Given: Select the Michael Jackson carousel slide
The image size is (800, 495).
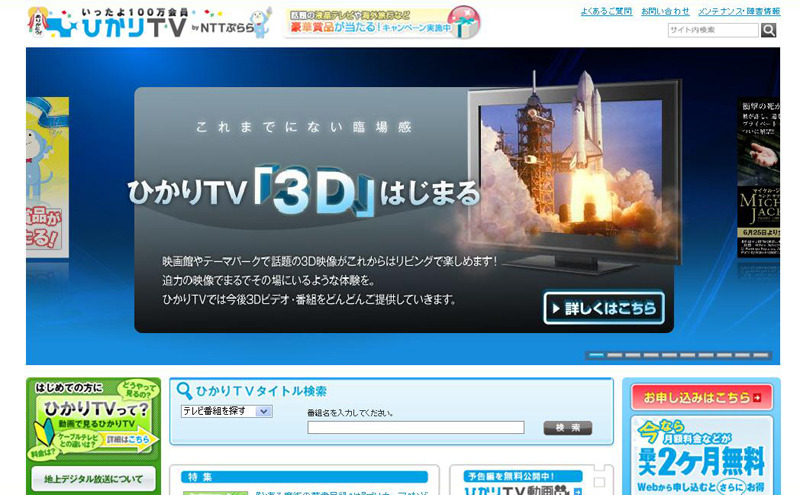Looking at the screenshot, I should pos(758,177).
